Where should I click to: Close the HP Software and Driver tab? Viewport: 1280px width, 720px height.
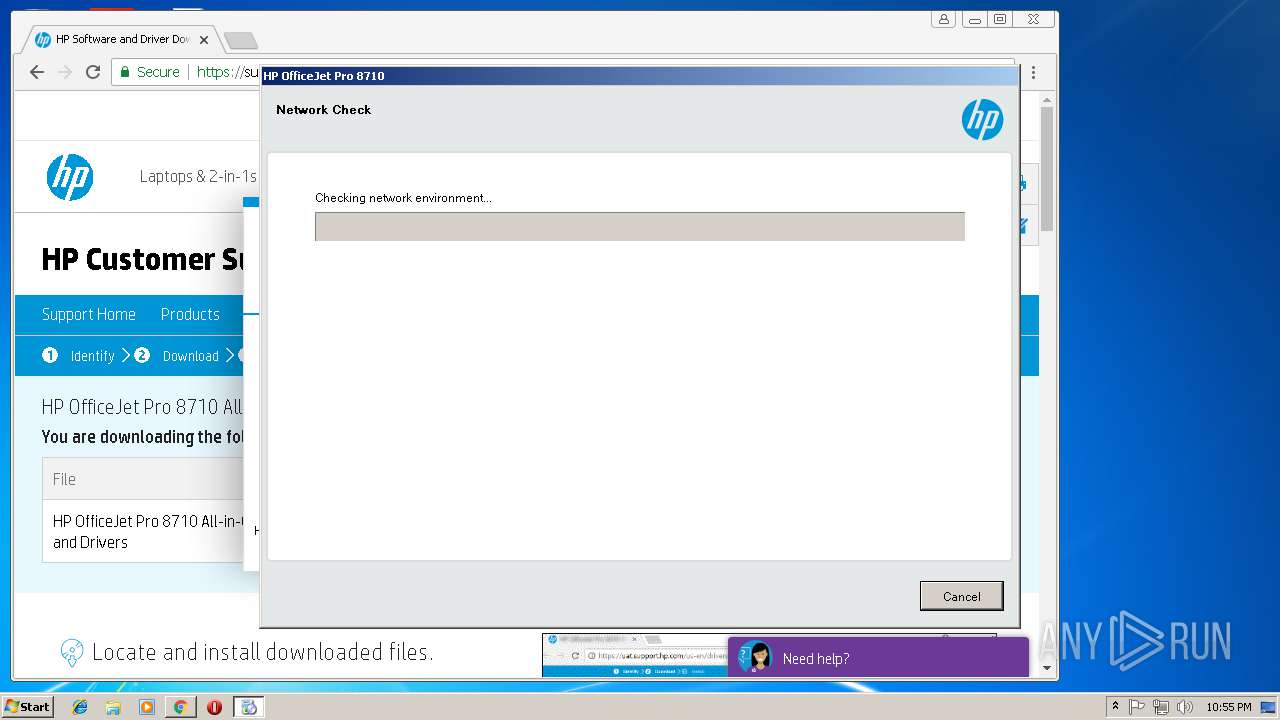tap(204, 40)
